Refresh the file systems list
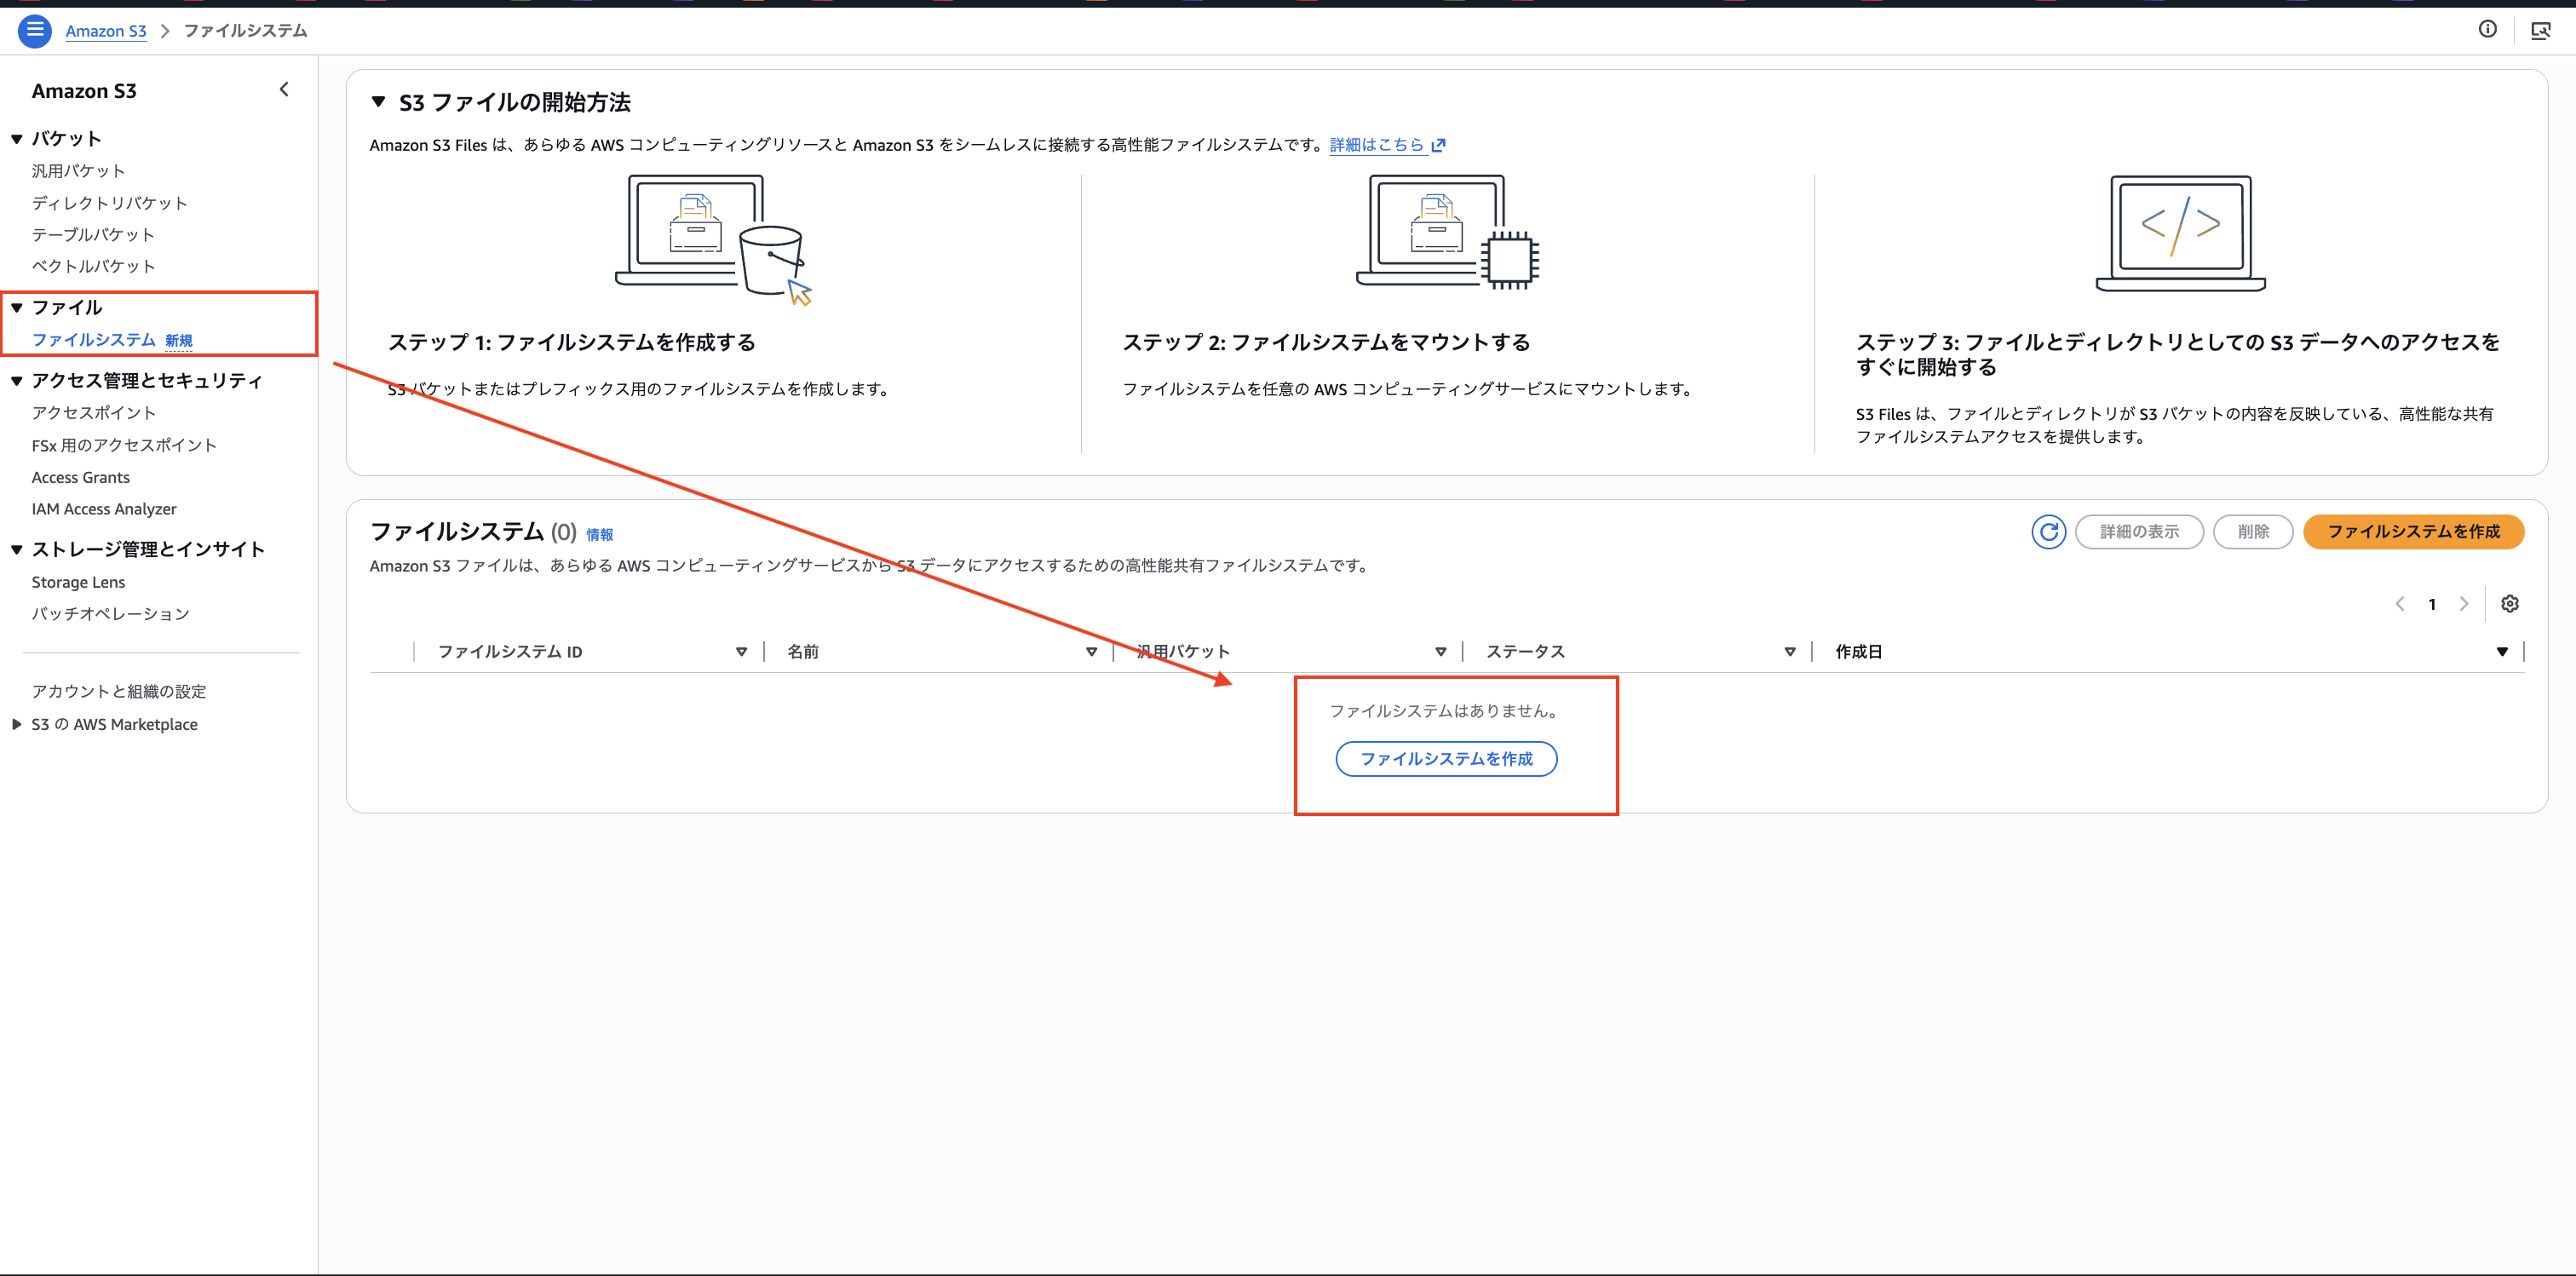Viewport: 2576px width, 1276px height. pos(2048,531)
